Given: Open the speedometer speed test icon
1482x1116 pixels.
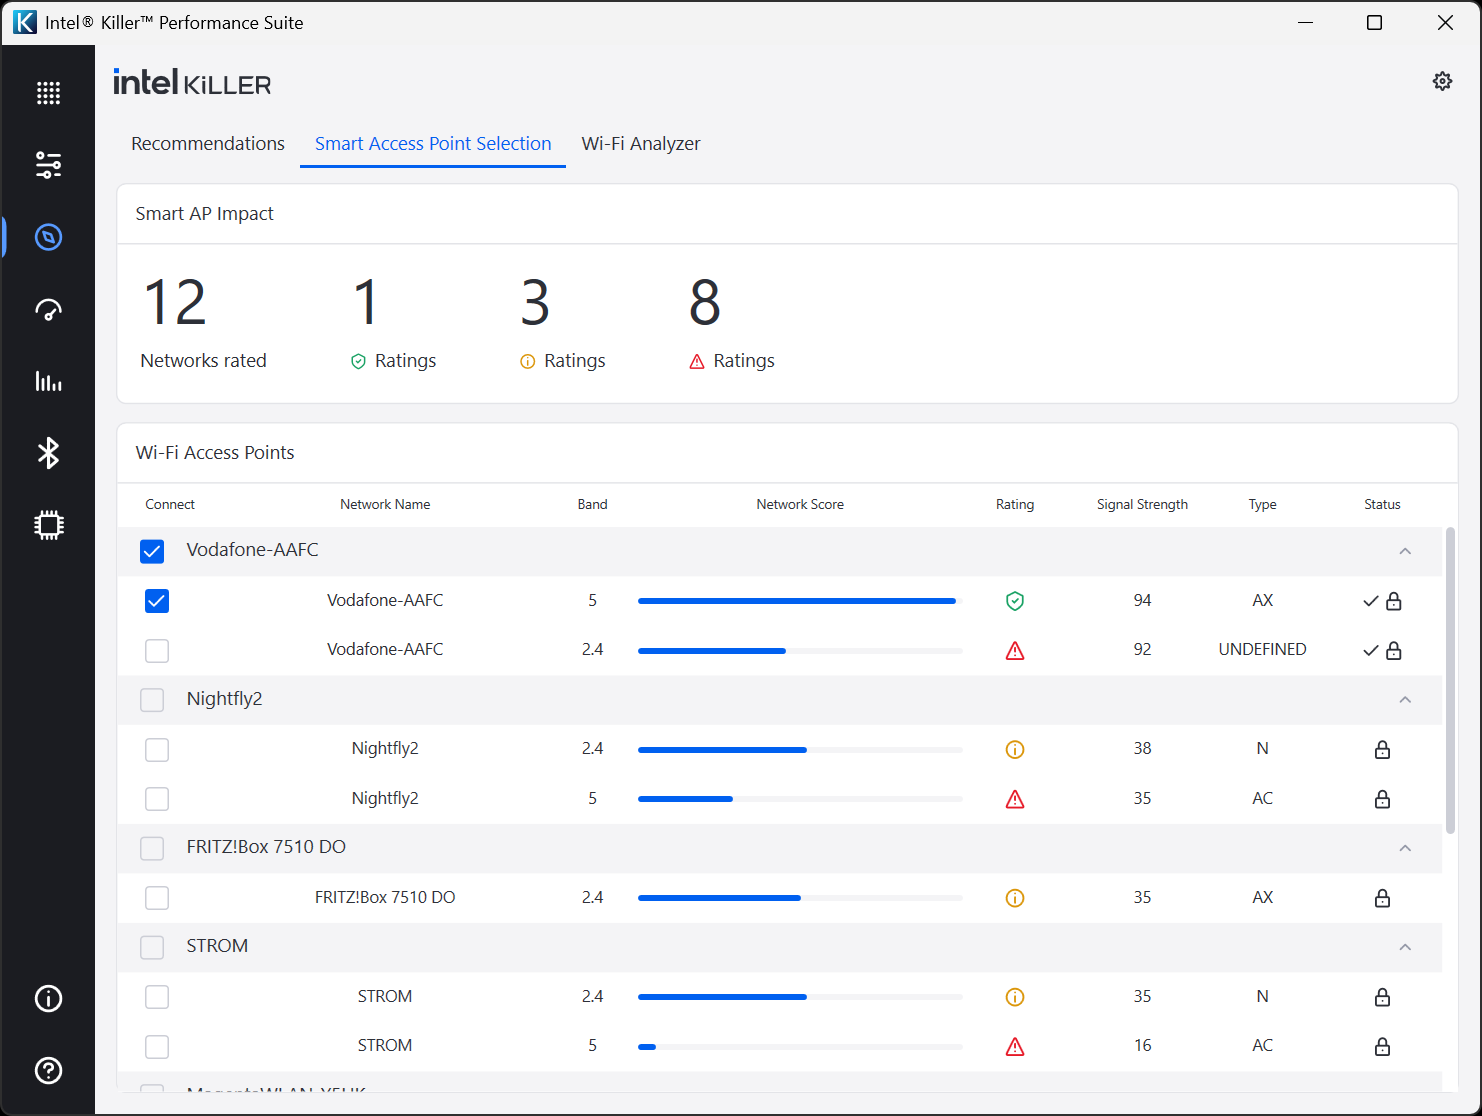Looking at the screenshot, I should (48, 309).
